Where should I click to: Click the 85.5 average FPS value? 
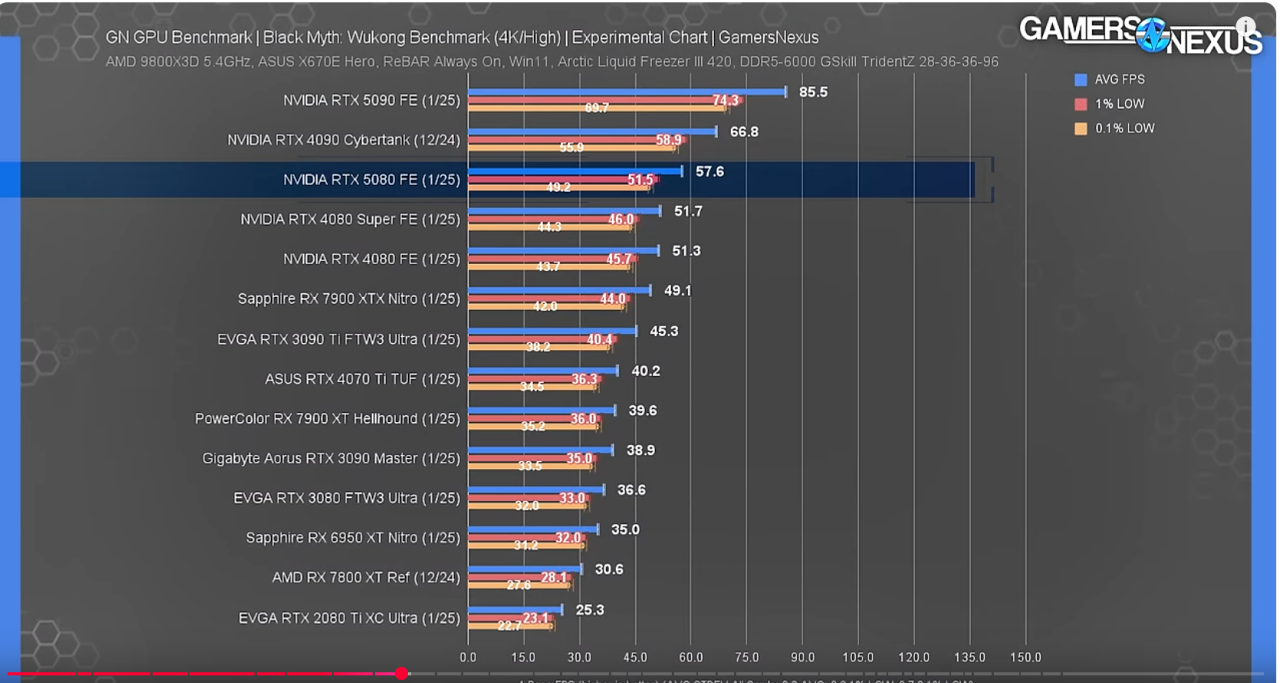(812, 92)
